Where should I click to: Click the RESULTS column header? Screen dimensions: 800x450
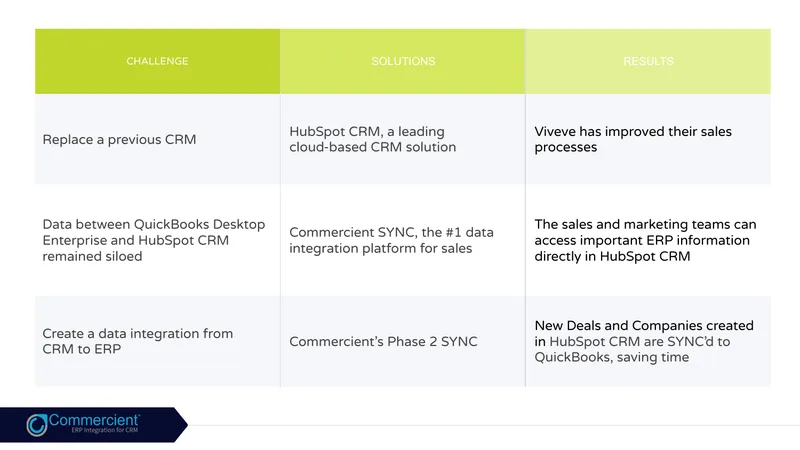click(648, 61)
